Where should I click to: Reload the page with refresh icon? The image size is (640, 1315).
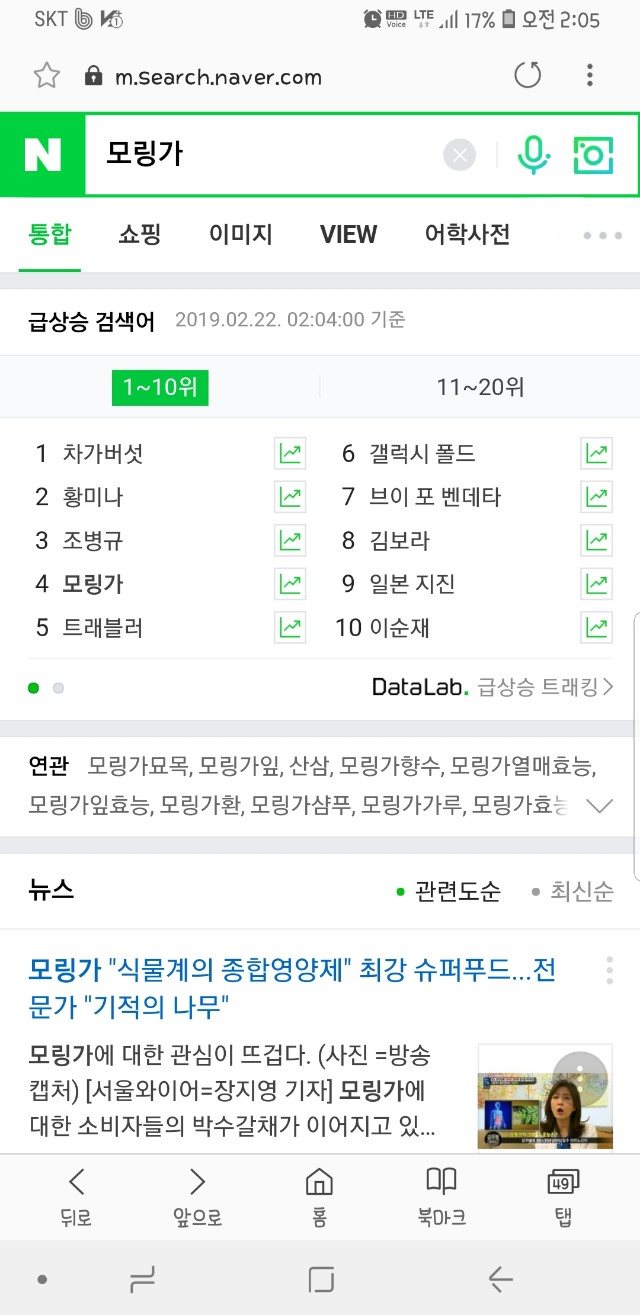(527, 75)
